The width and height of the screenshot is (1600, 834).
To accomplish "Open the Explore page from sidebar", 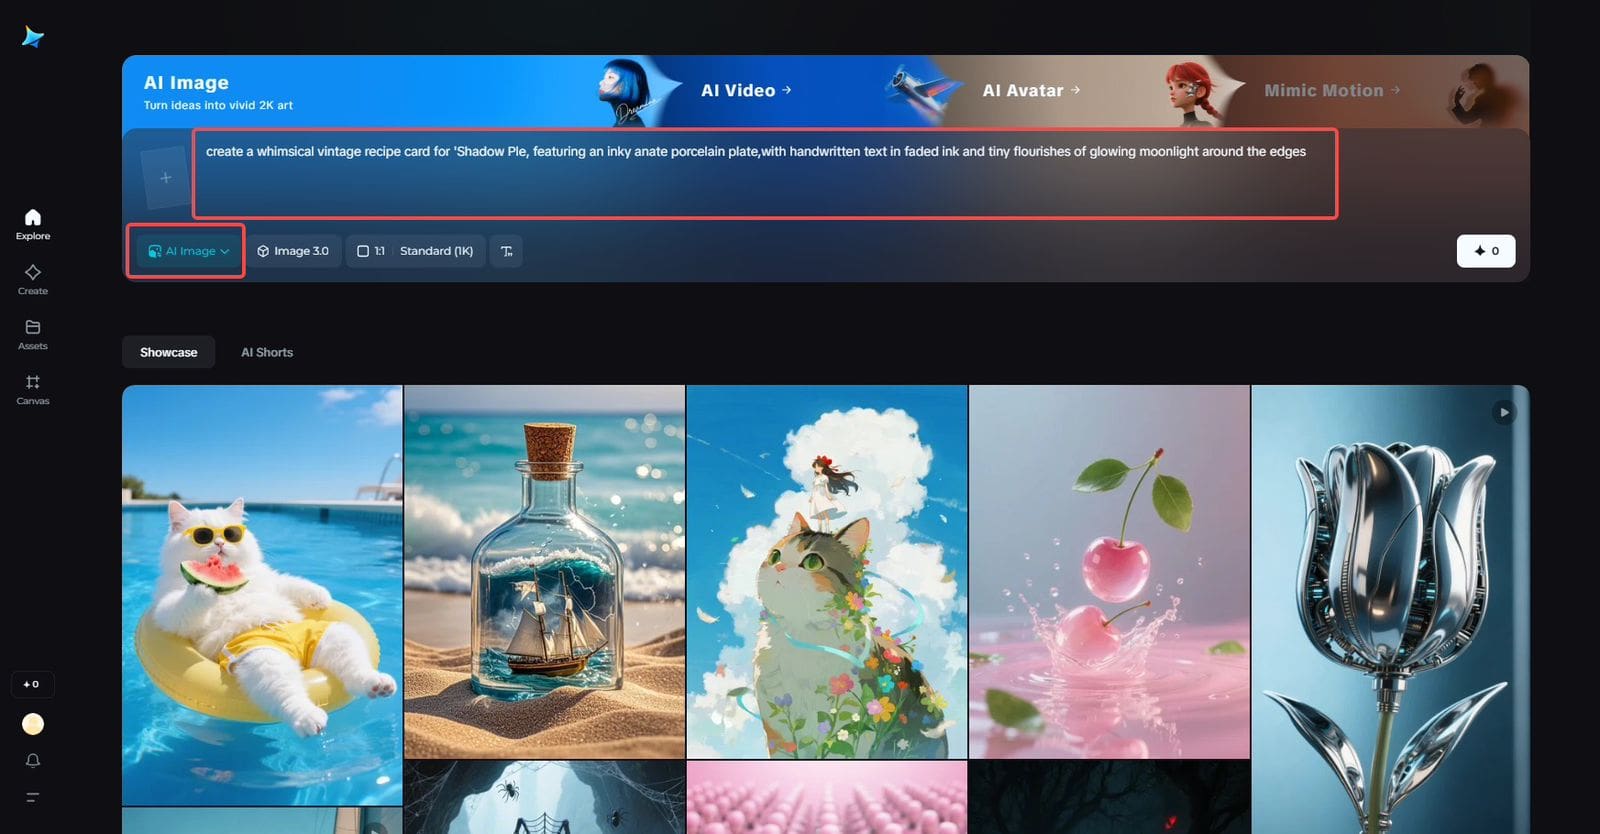I will (33, 224).
